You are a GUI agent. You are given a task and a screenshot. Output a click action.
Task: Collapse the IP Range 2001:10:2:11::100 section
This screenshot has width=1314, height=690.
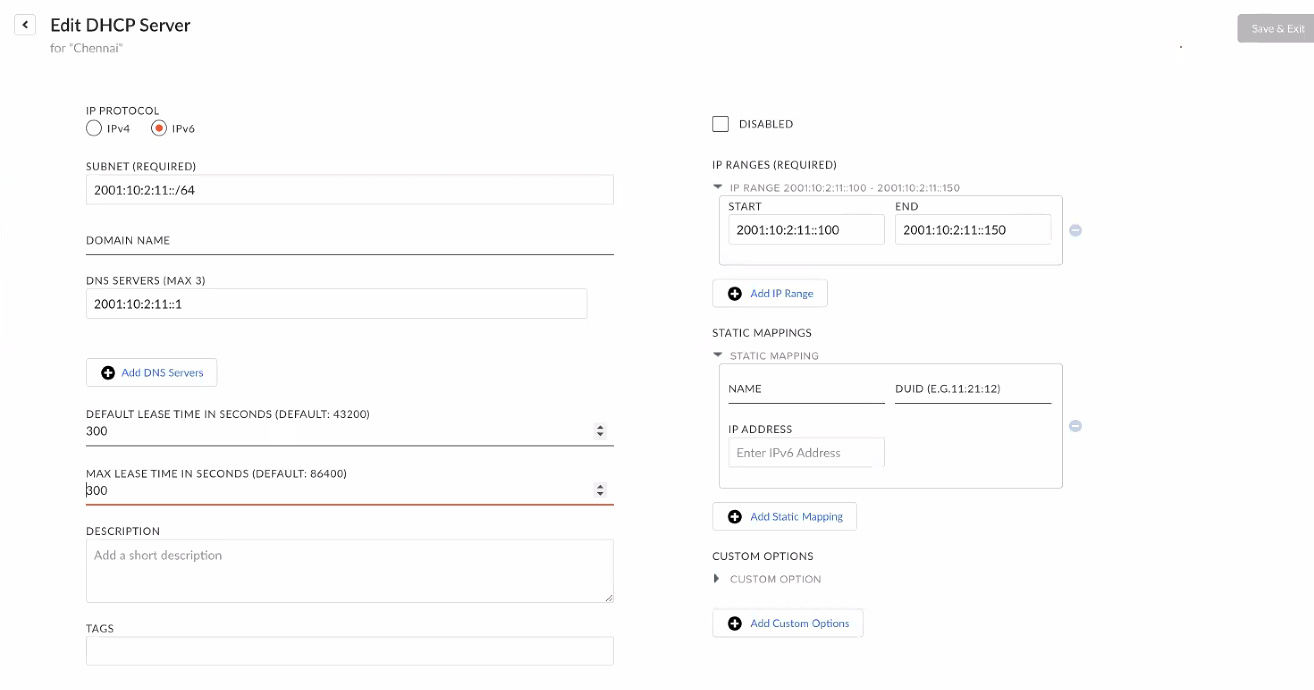[x=718, y=187]
